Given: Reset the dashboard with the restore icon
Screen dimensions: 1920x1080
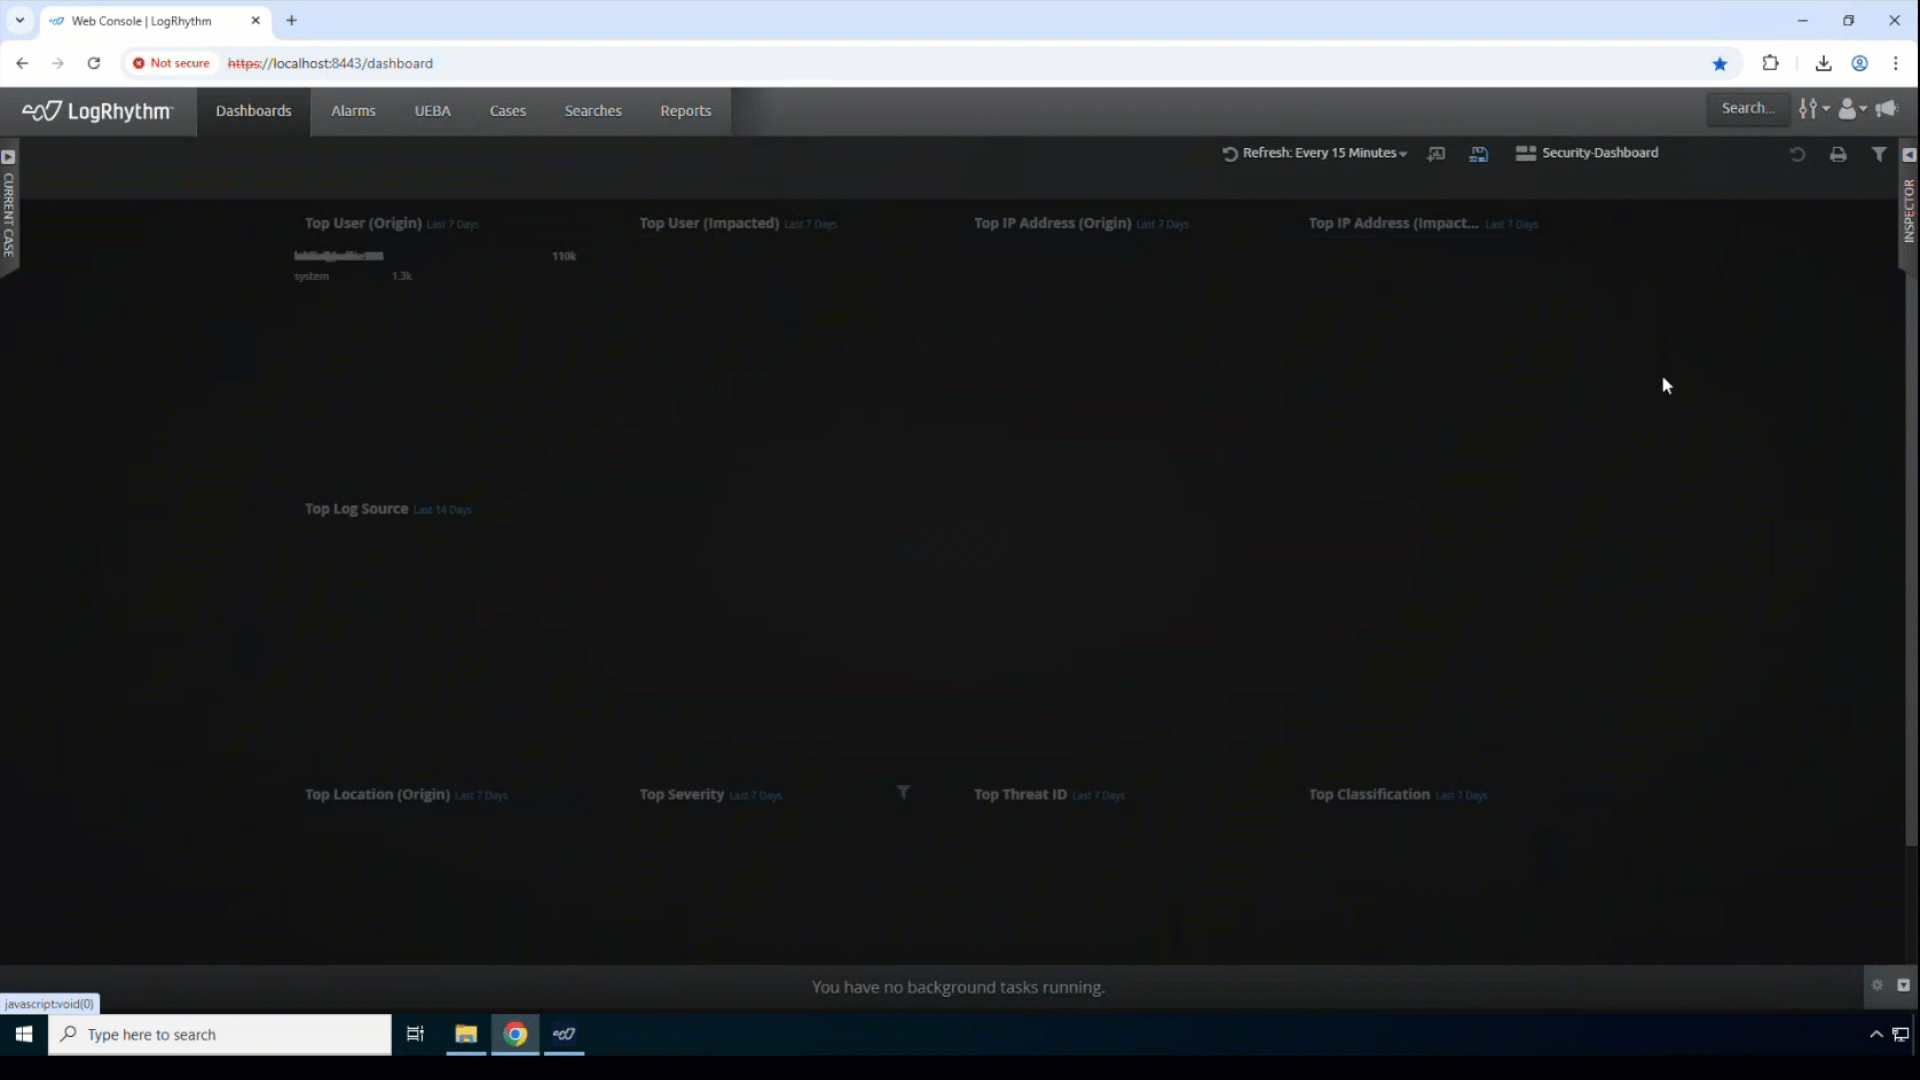Looking at the screenshot, I should 1797,154.
